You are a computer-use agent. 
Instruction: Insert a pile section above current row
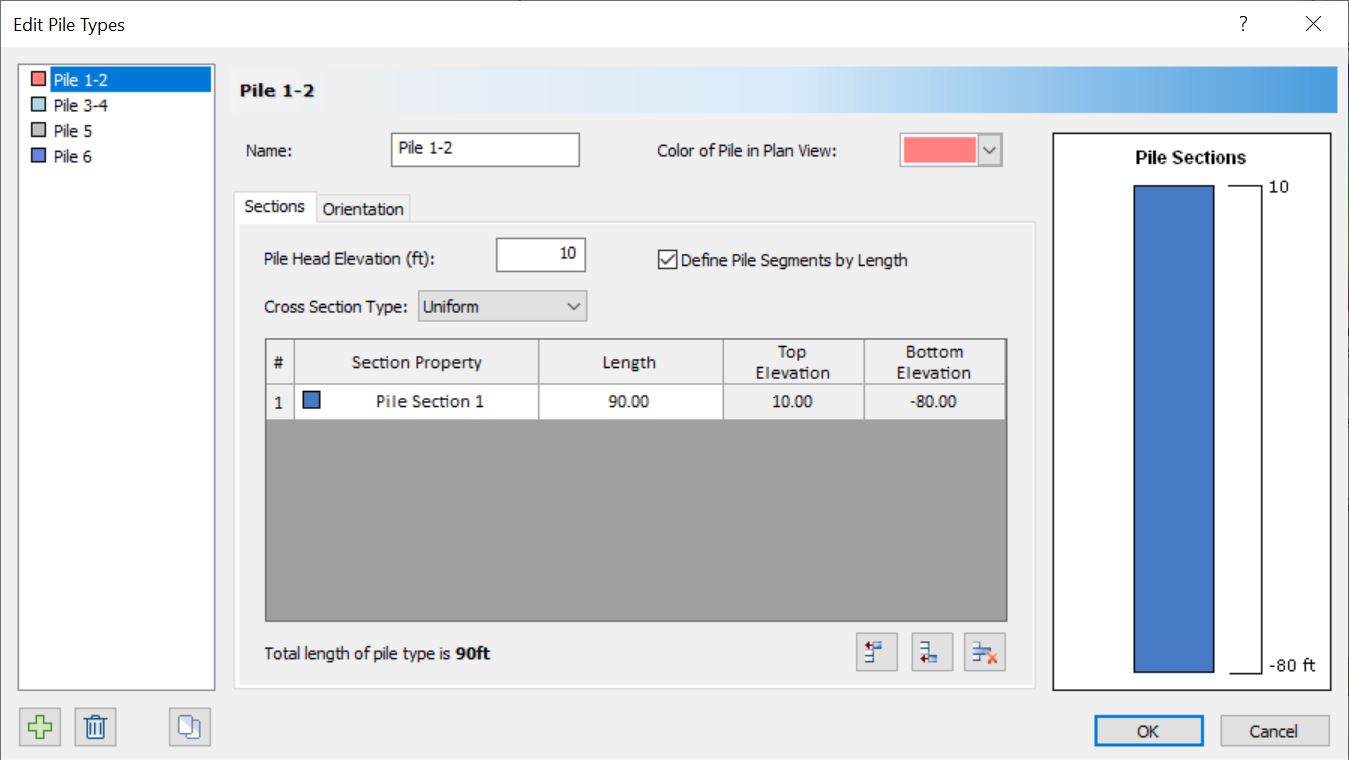click(x=876, y=651)
